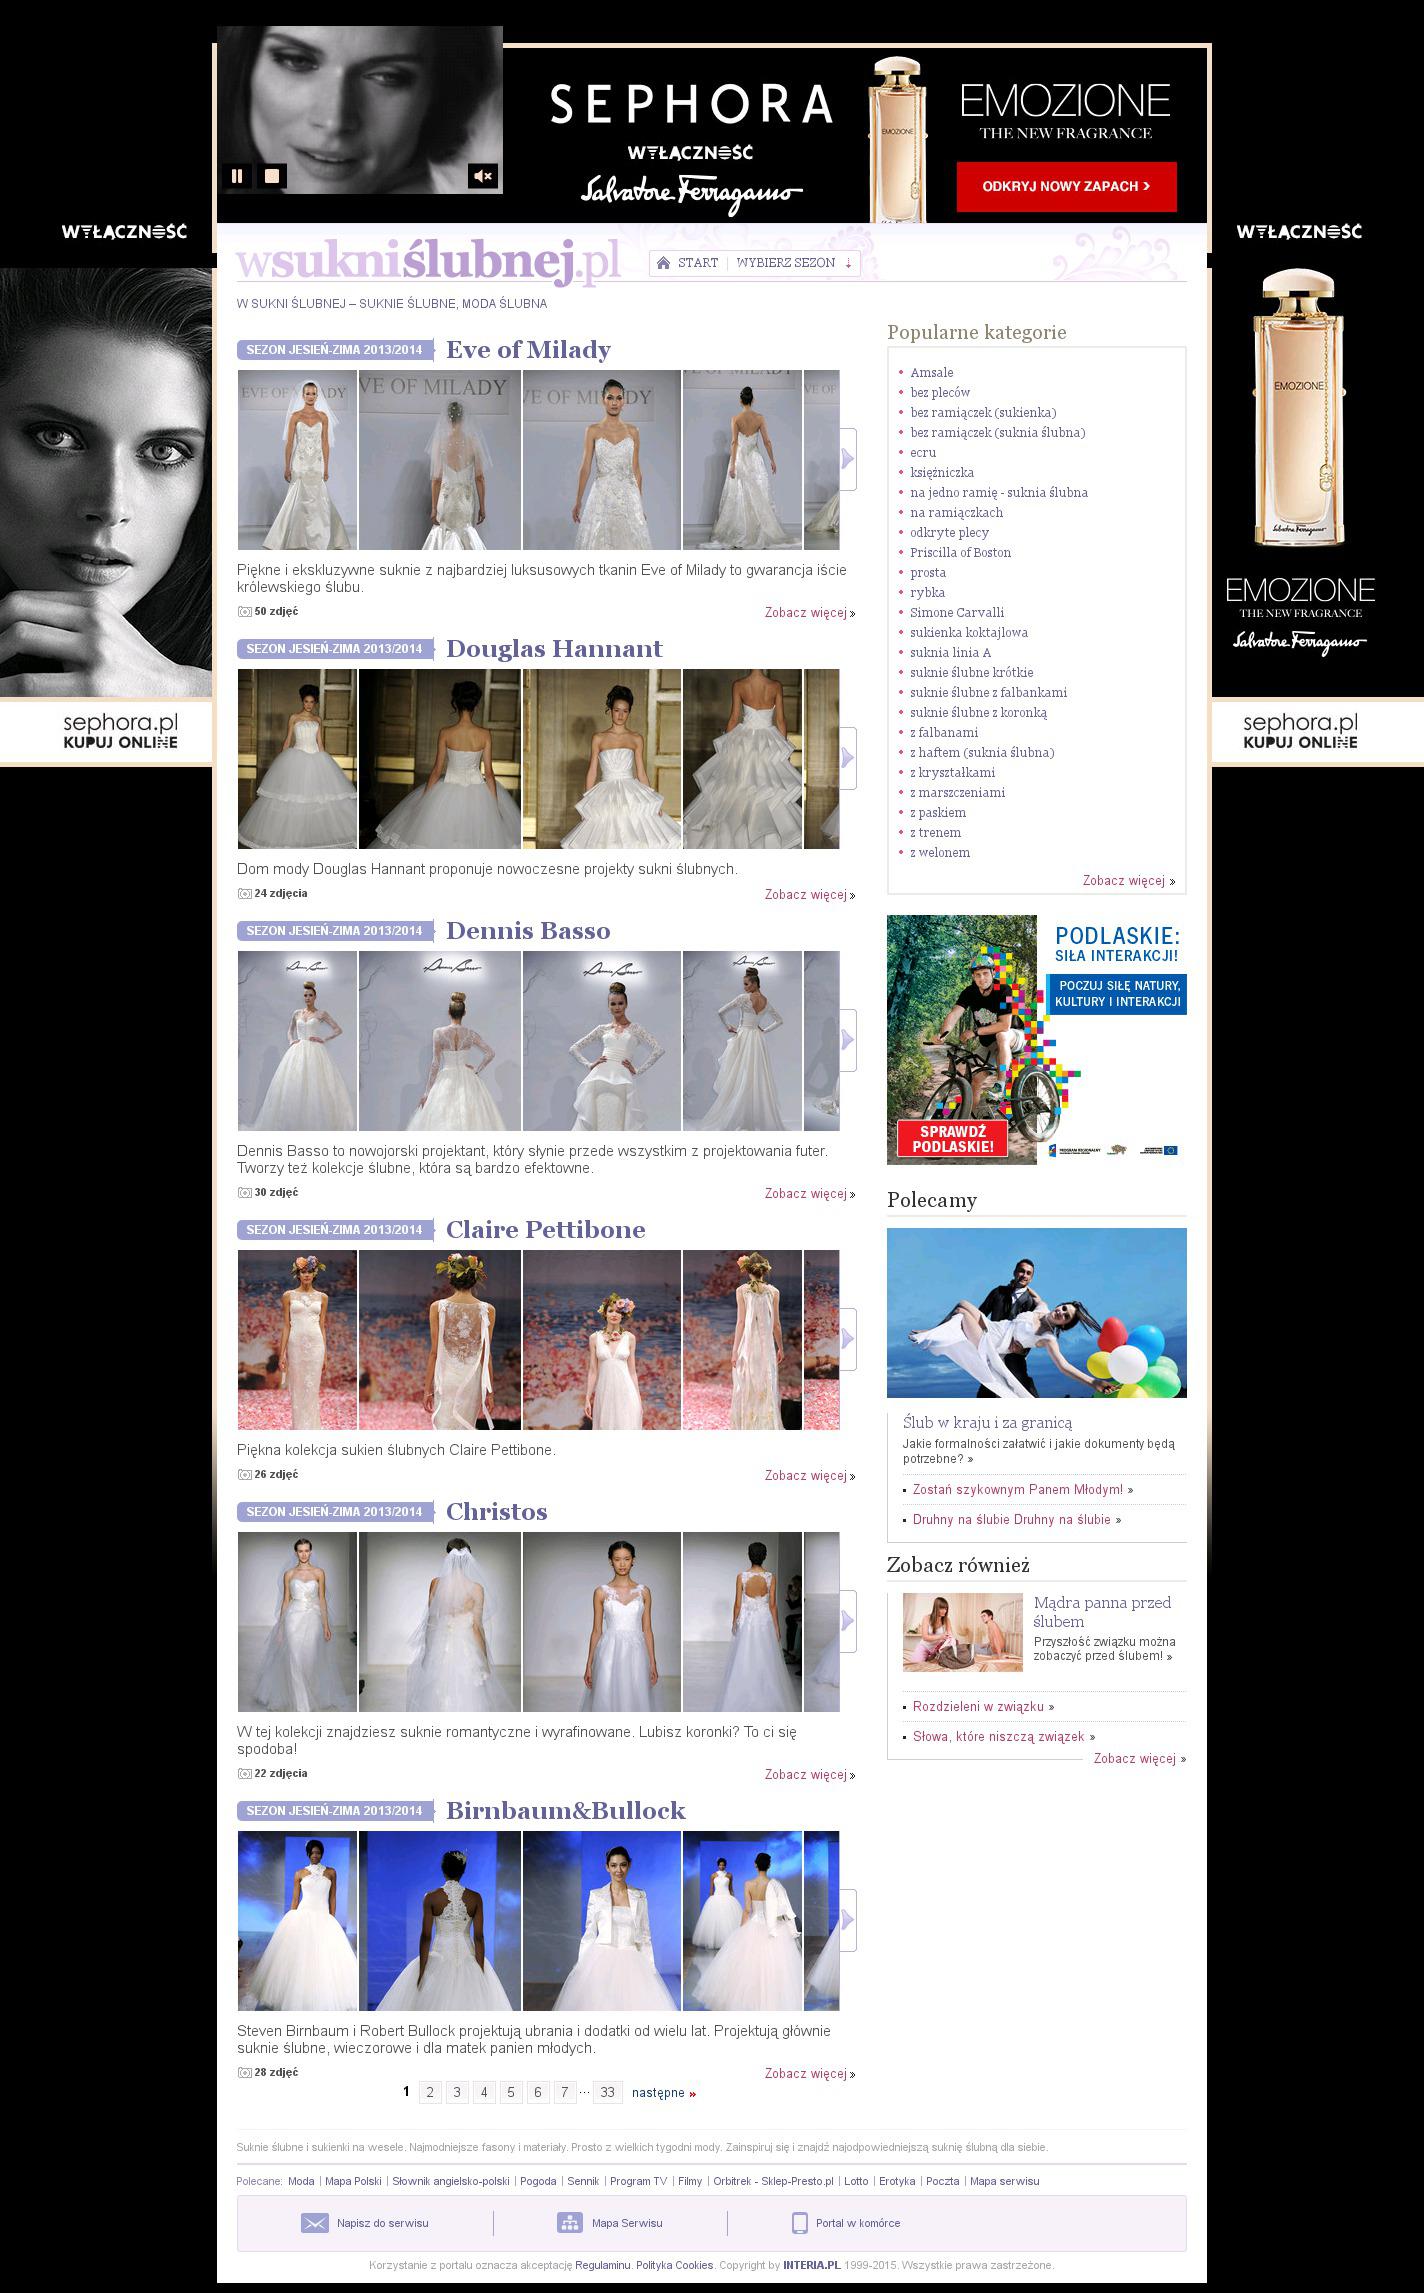This screenshot has height=2293, width=1424.
Task: Click the home icon next to START
Action: coord(663,263)
